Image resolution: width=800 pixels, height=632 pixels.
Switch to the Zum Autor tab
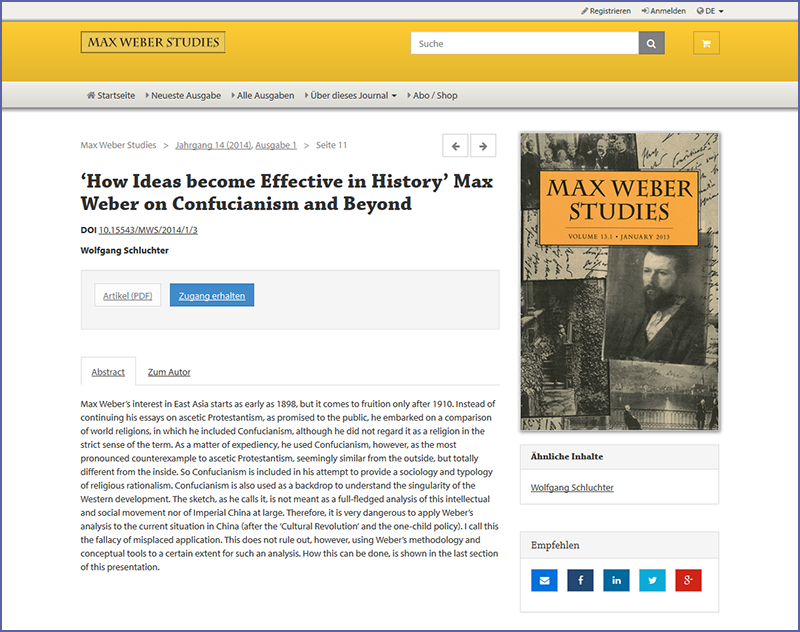point(169,372)
